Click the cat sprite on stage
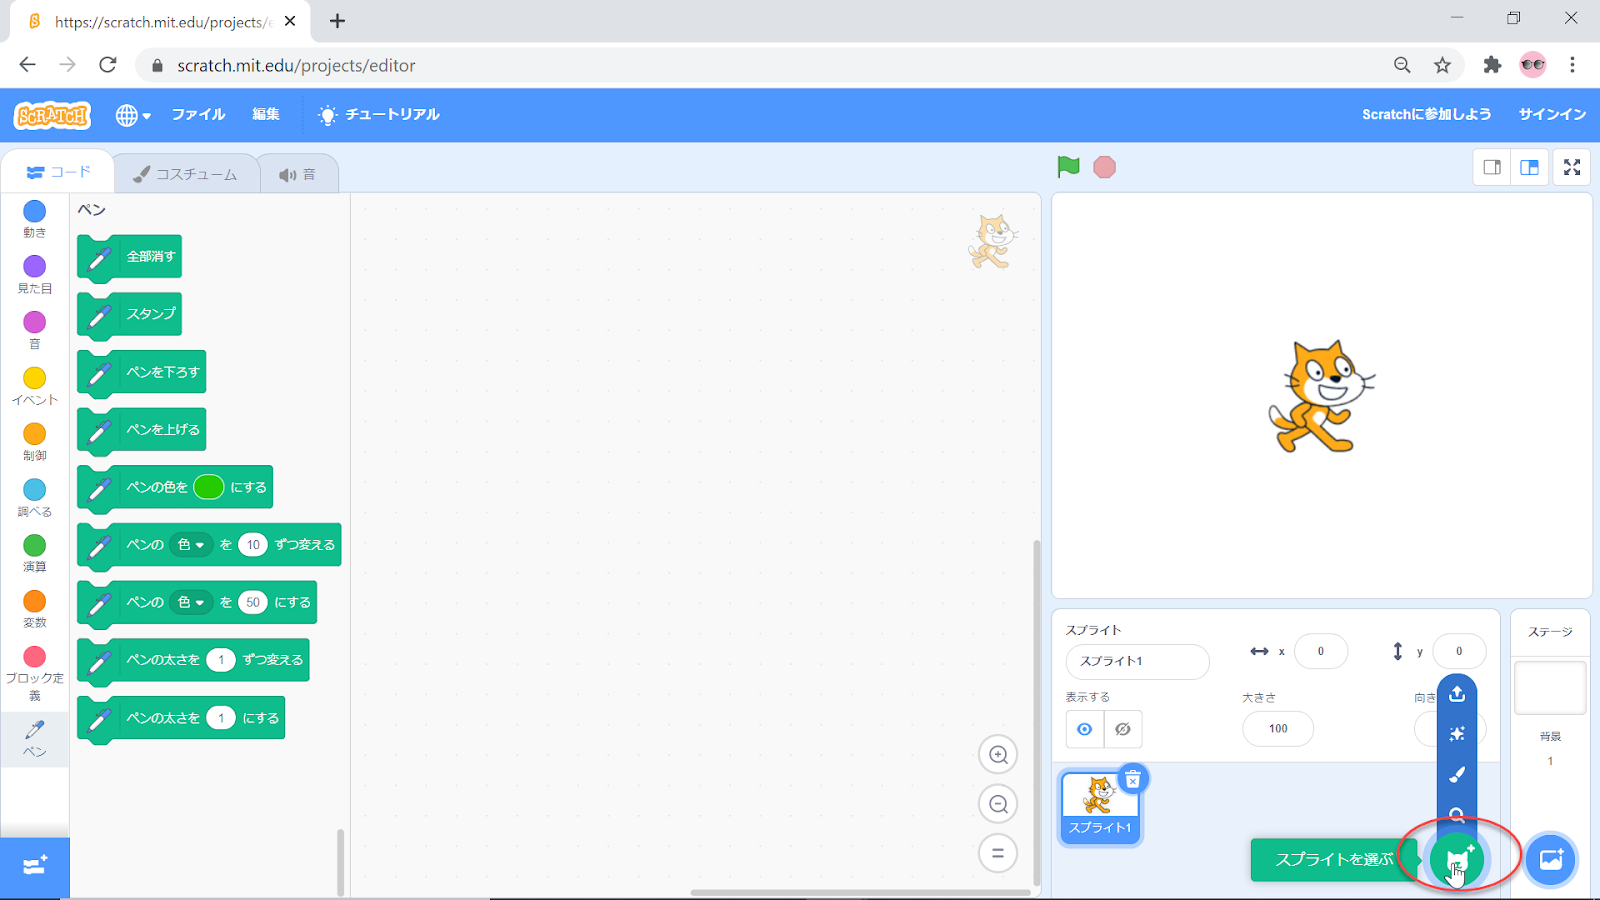This screenshot has width=1600, height=900. point(1321,397)
